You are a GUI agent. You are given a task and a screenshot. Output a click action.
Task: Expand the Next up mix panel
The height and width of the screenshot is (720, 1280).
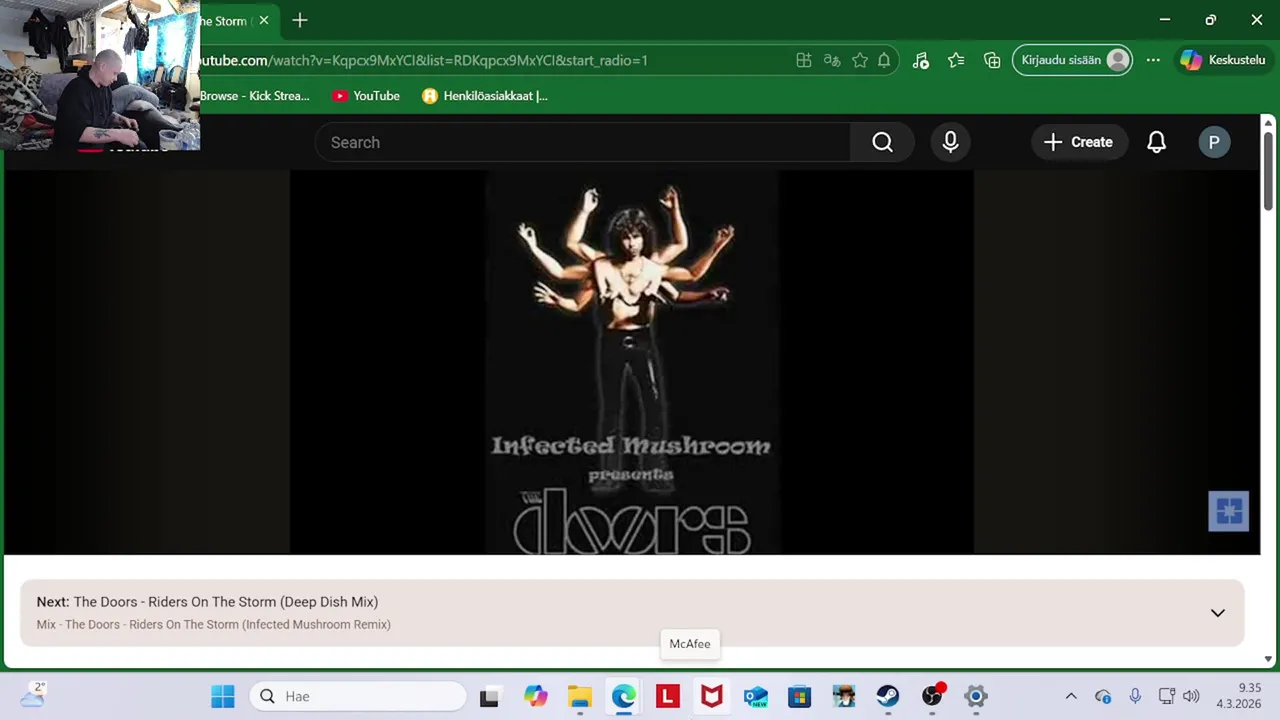pyautogui.click(x=1217, y=613)
